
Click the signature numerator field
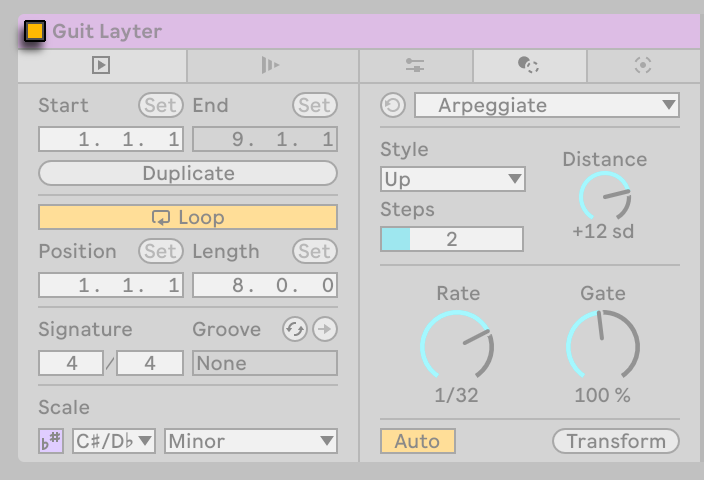coord(71,363)
